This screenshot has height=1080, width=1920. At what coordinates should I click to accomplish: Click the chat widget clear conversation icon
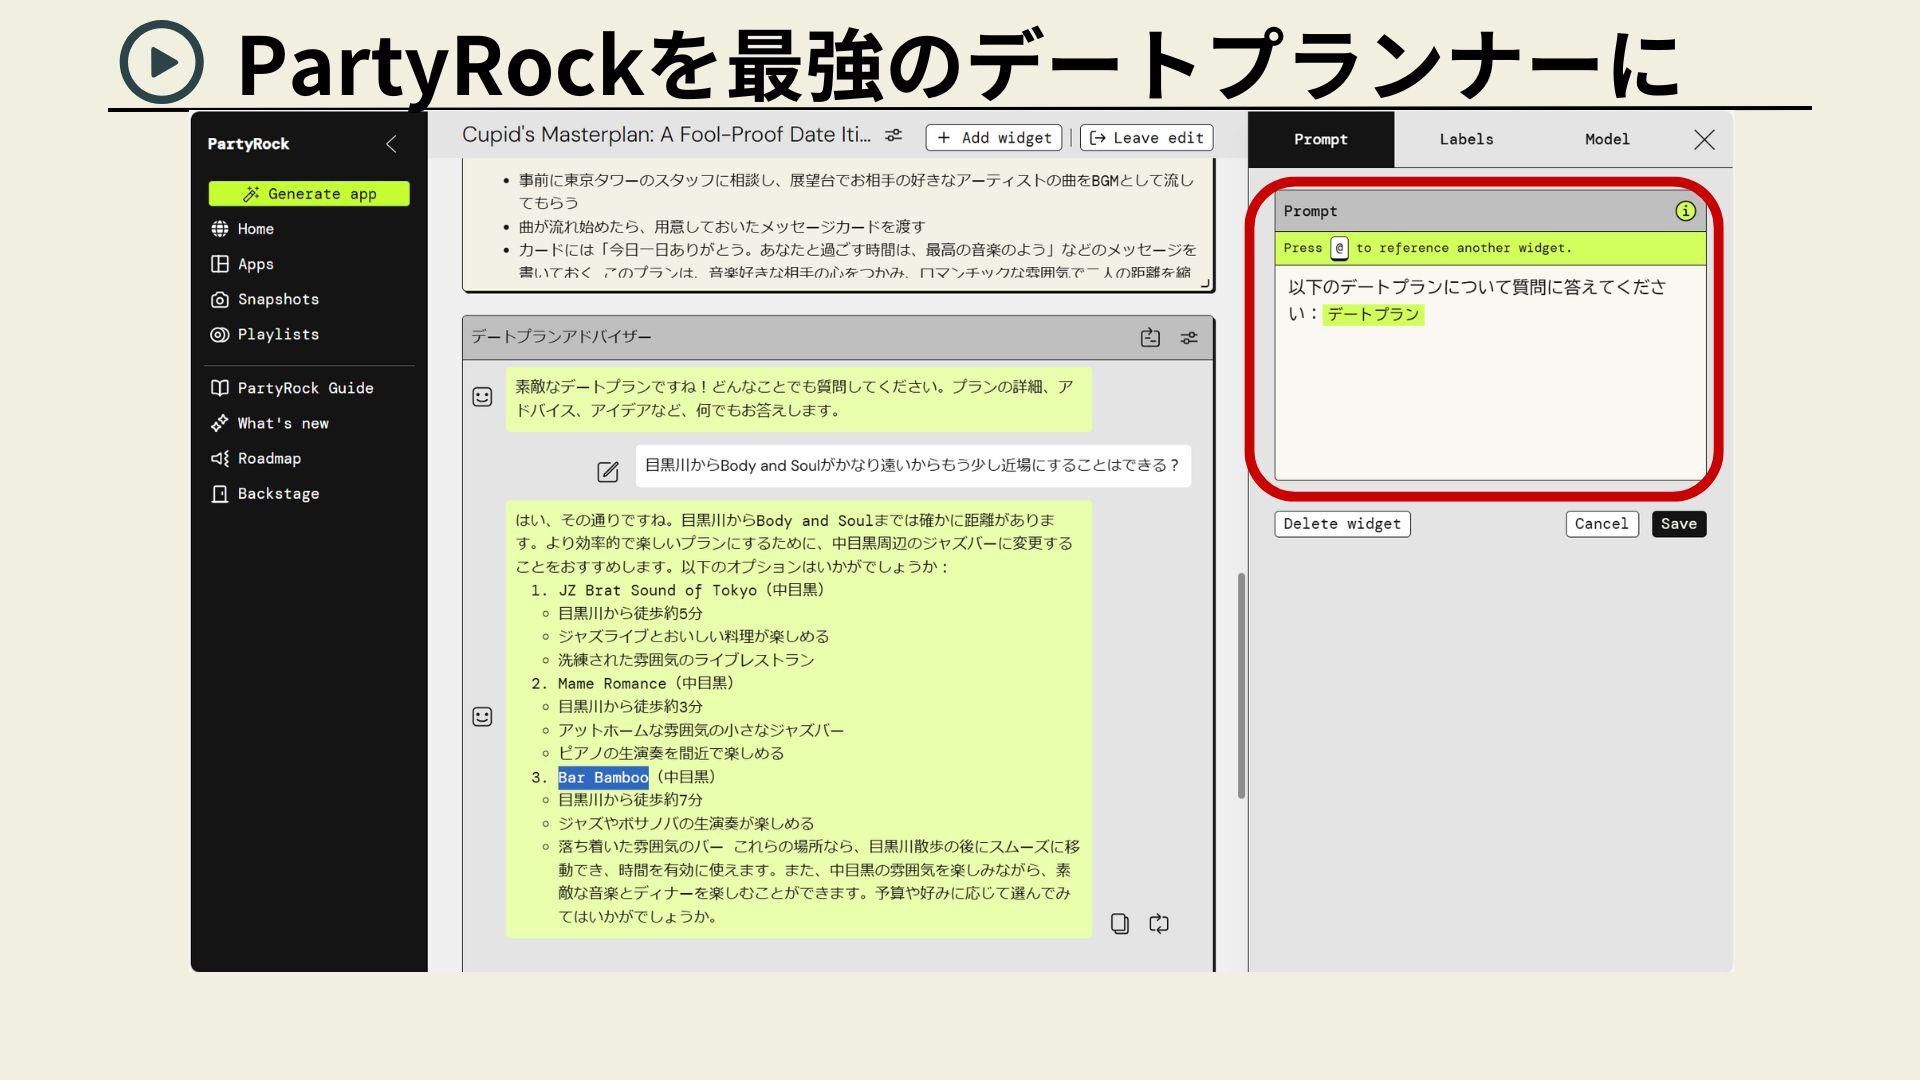pyautogui.click(x=1150, y=338)
